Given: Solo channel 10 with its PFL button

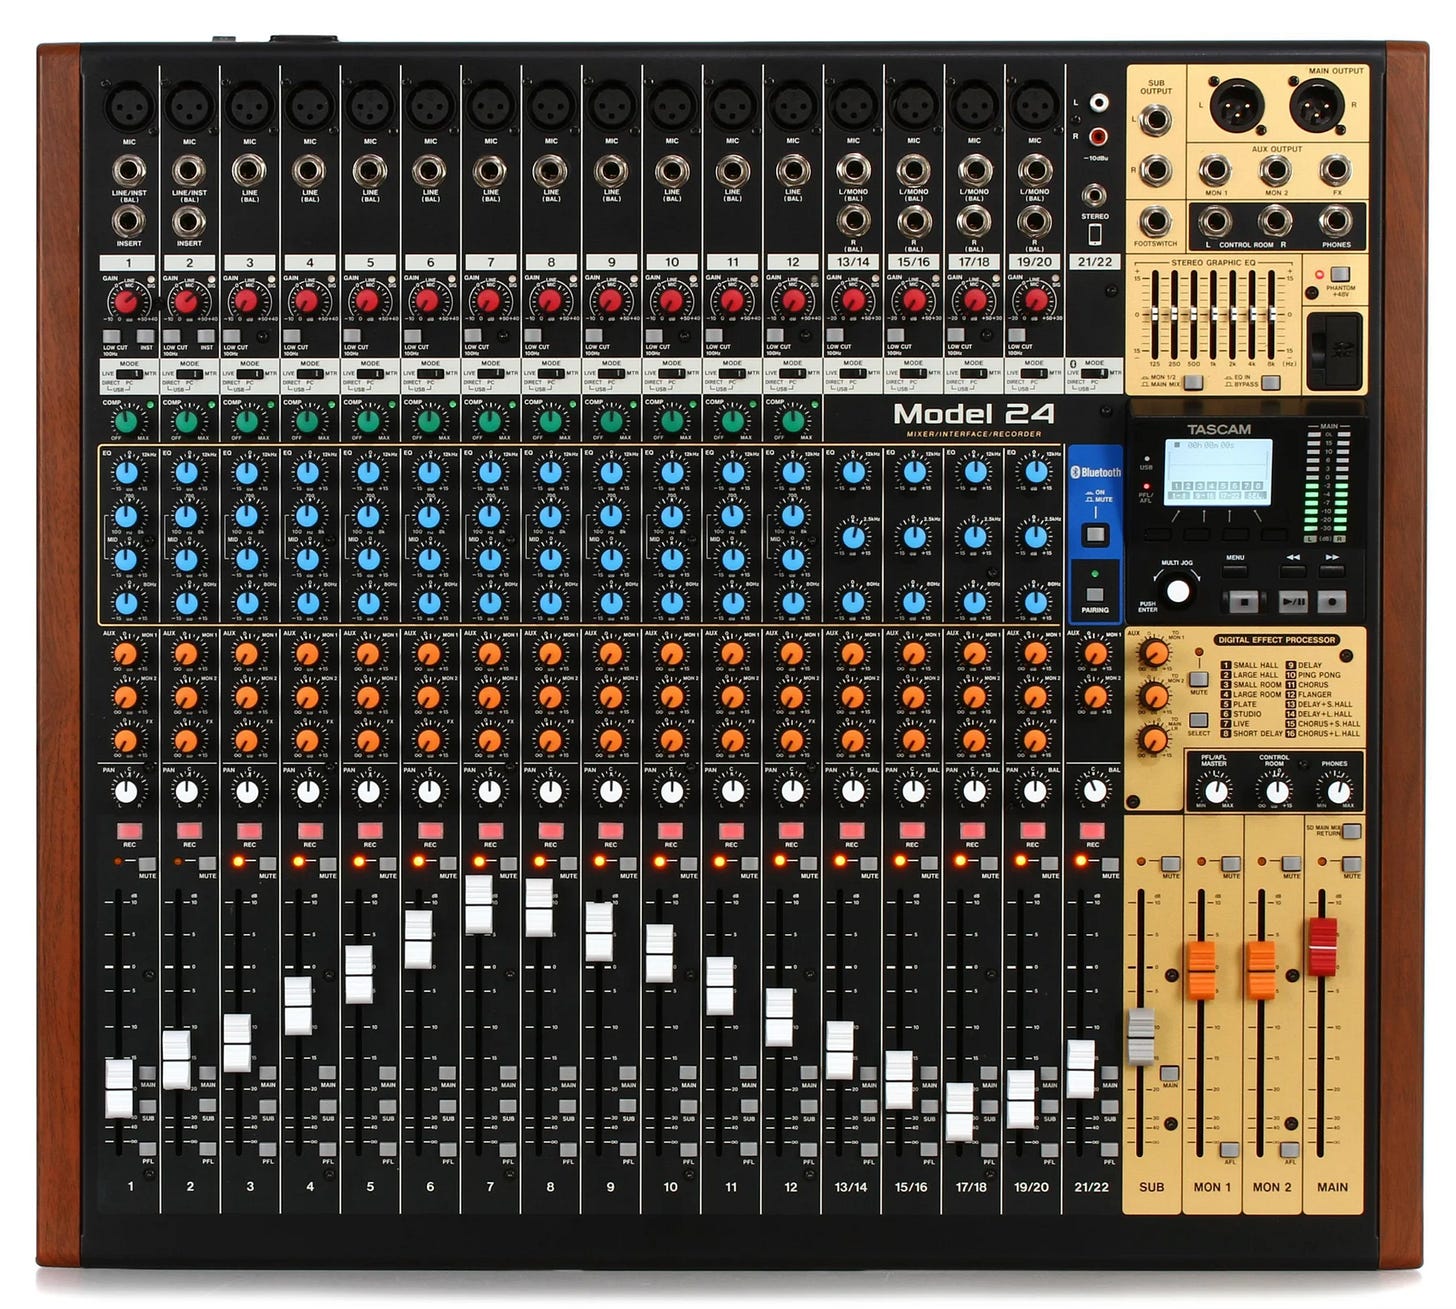Looking at the screenshot, I should [x=688, y=1150].
